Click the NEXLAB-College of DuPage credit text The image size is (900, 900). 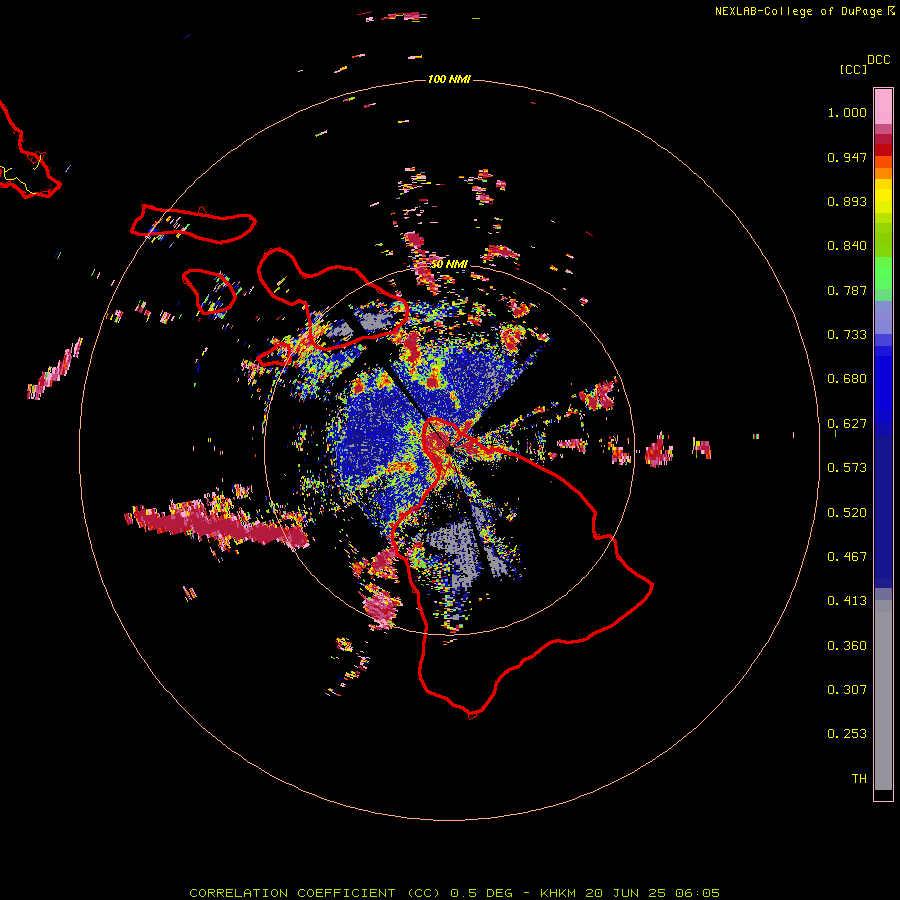[x=798, y=11]
